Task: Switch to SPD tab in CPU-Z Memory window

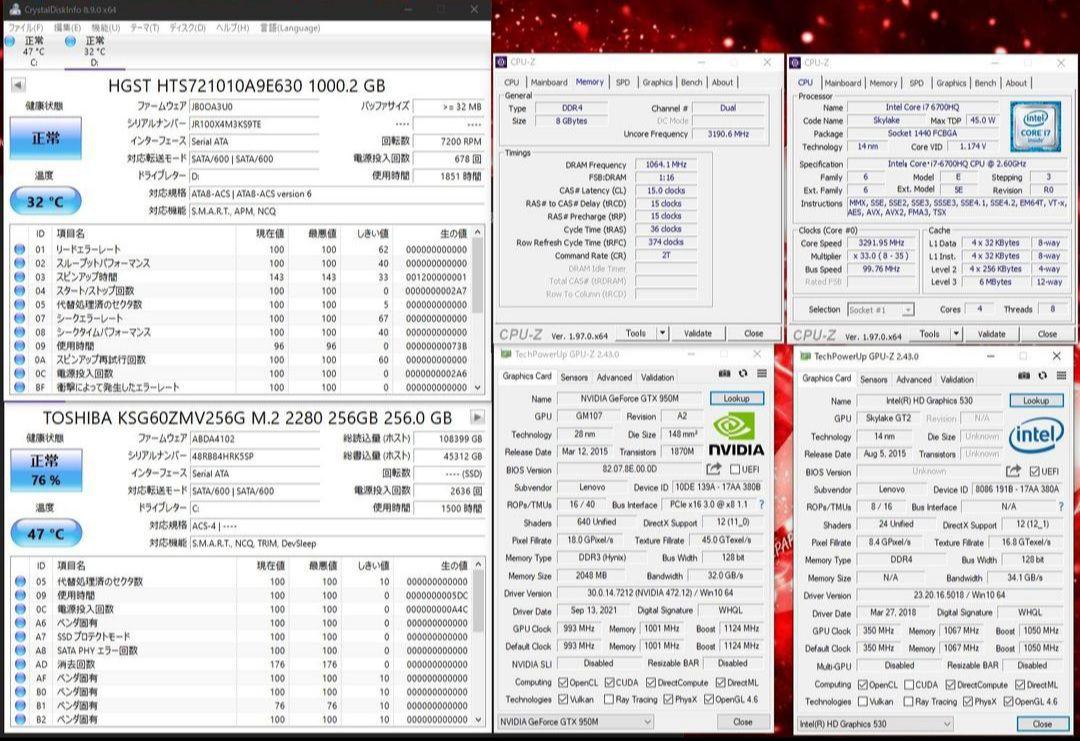Action: point(623,82)
